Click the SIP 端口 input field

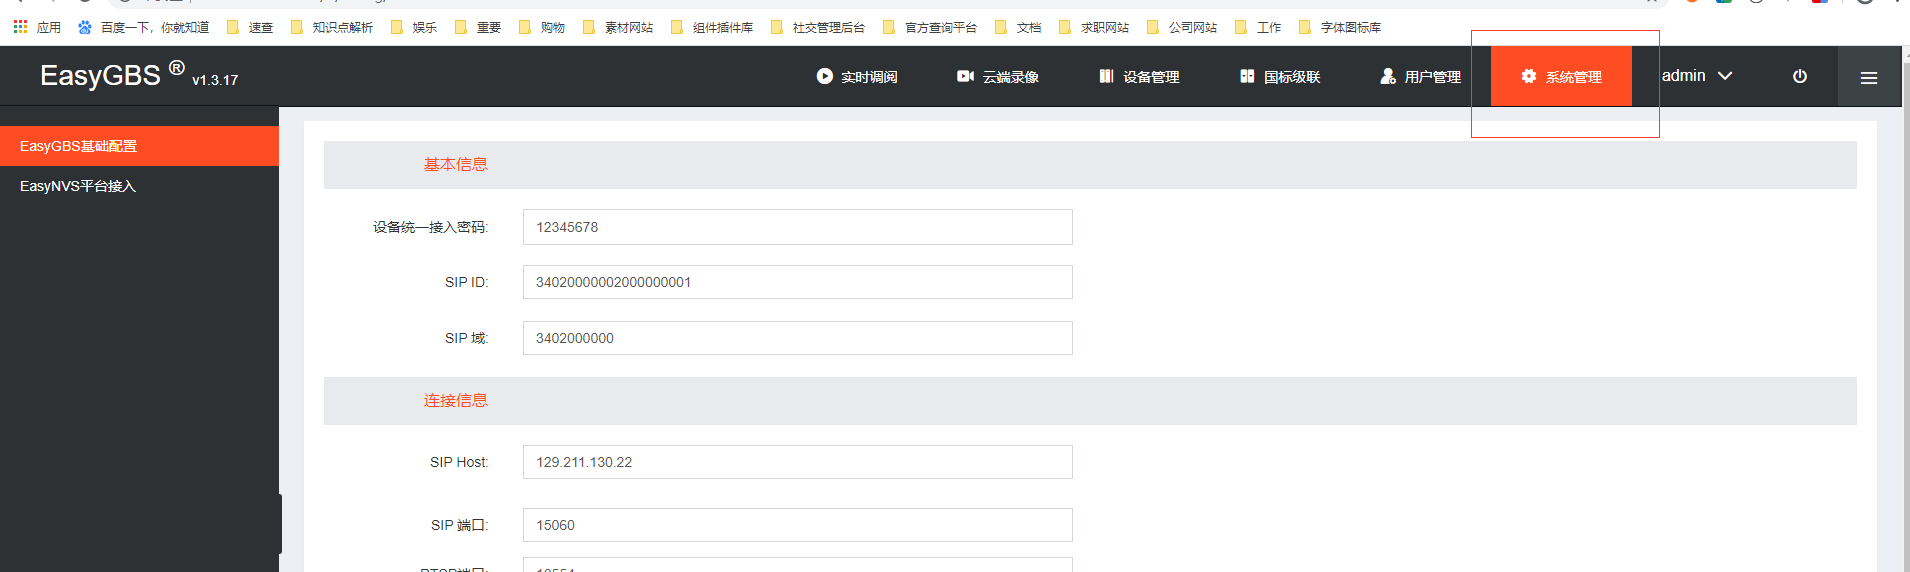pos(797,525)
